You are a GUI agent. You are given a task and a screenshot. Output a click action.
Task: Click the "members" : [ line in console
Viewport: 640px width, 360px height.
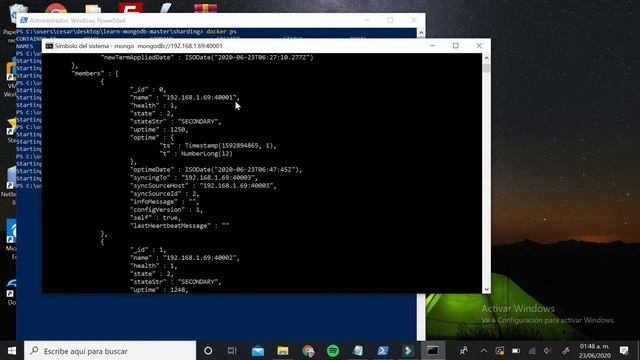[95, 73]
